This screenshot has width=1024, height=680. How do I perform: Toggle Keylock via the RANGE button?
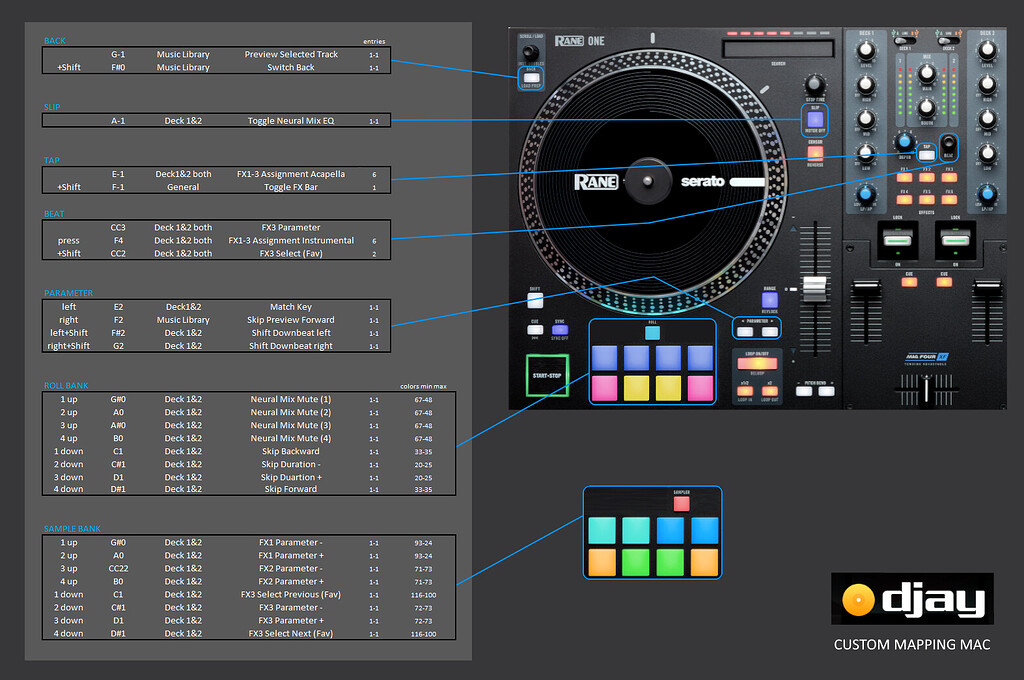(x=769, y=299)
